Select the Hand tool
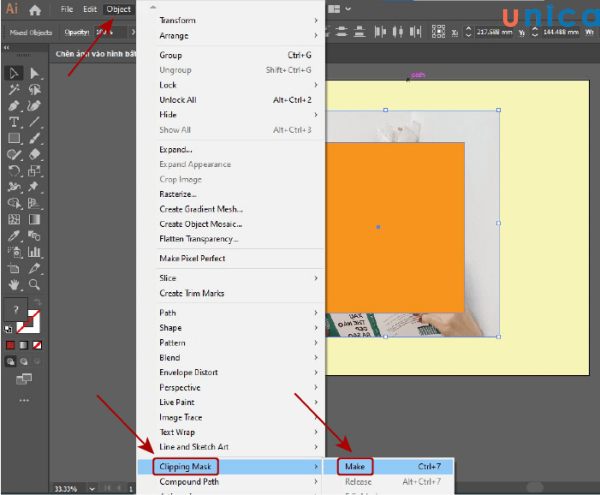 pos(14,285)
